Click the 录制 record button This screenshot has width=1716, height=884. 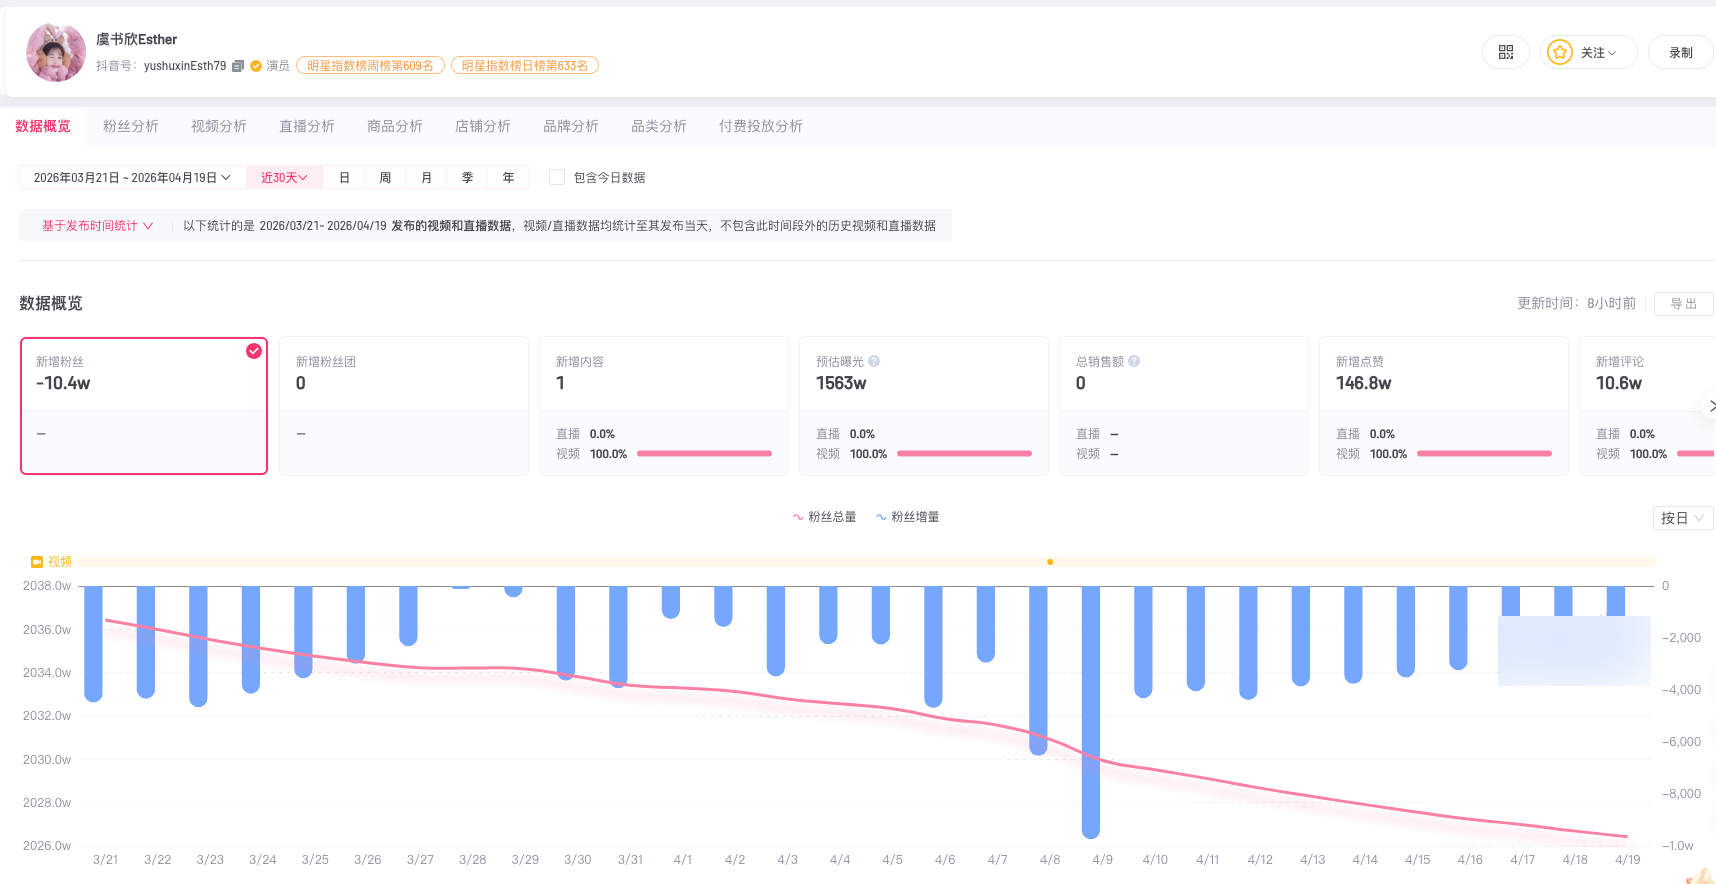[1680, 53]
